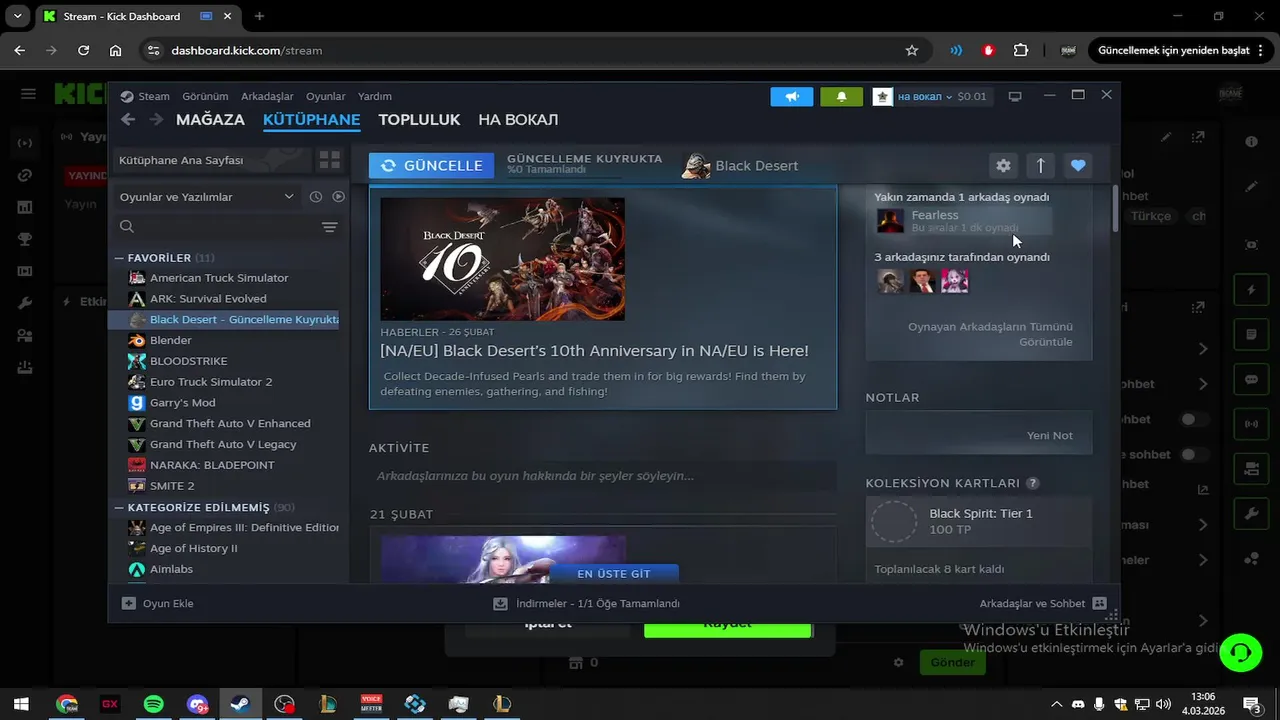The width and height of the screenshot is (1280, 720).
Task: Open Spotify from the Windows taskbar
Action: pos(153,704)
